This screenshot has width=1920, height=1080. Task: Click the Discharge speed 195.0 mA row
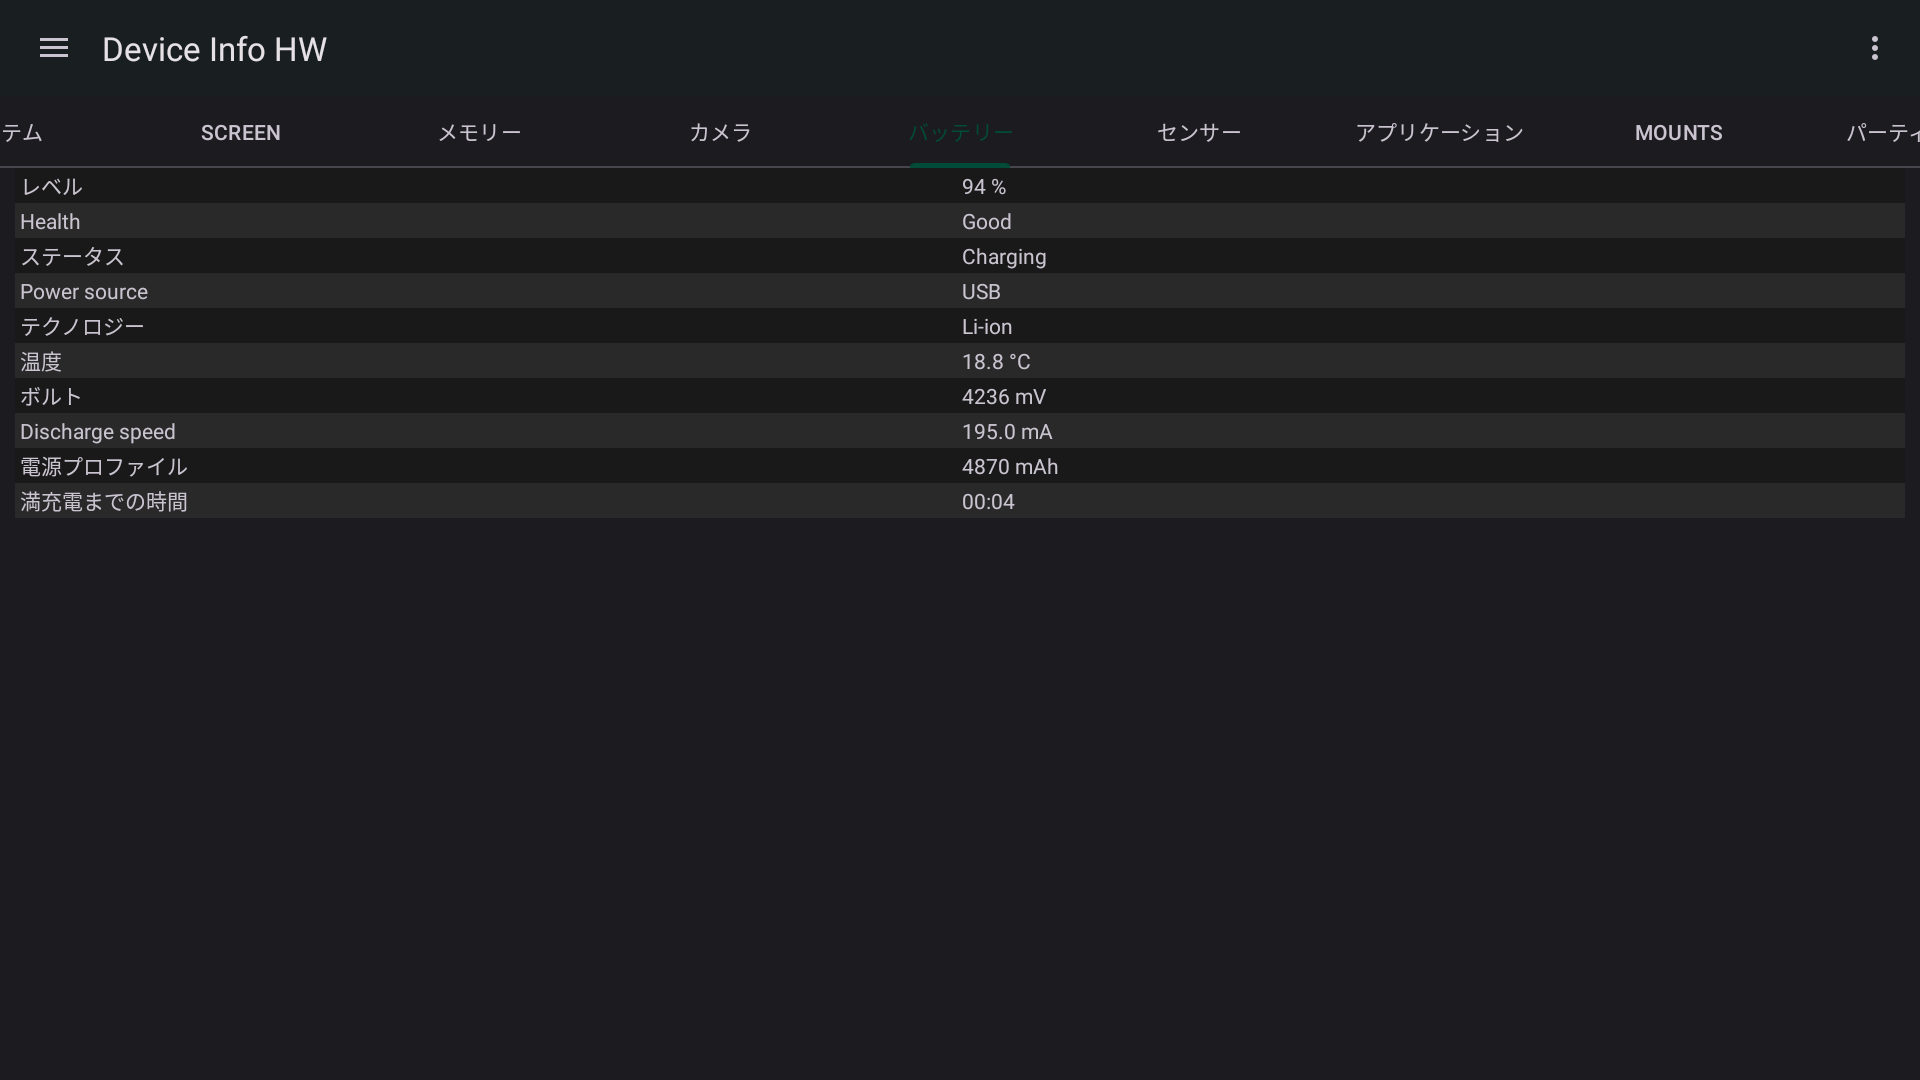pyautogui.click(x=960, y=432)
